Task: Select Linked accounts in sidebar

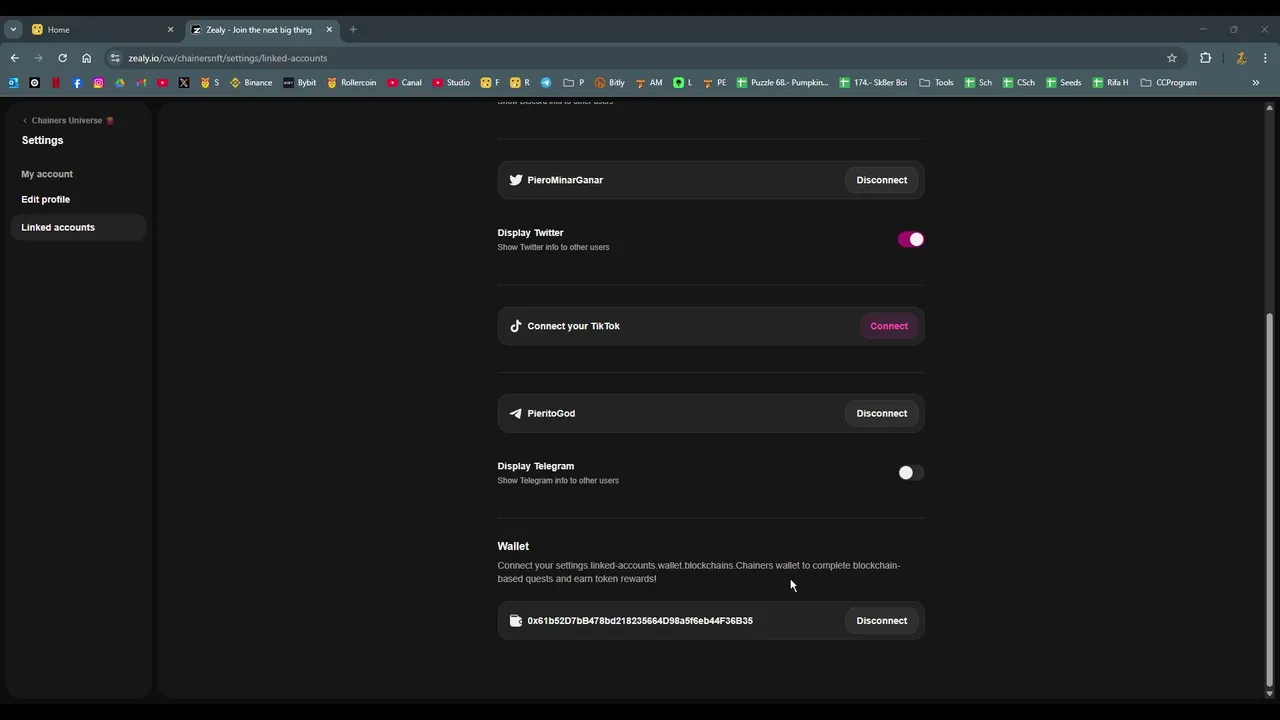Action: point(78,227)
